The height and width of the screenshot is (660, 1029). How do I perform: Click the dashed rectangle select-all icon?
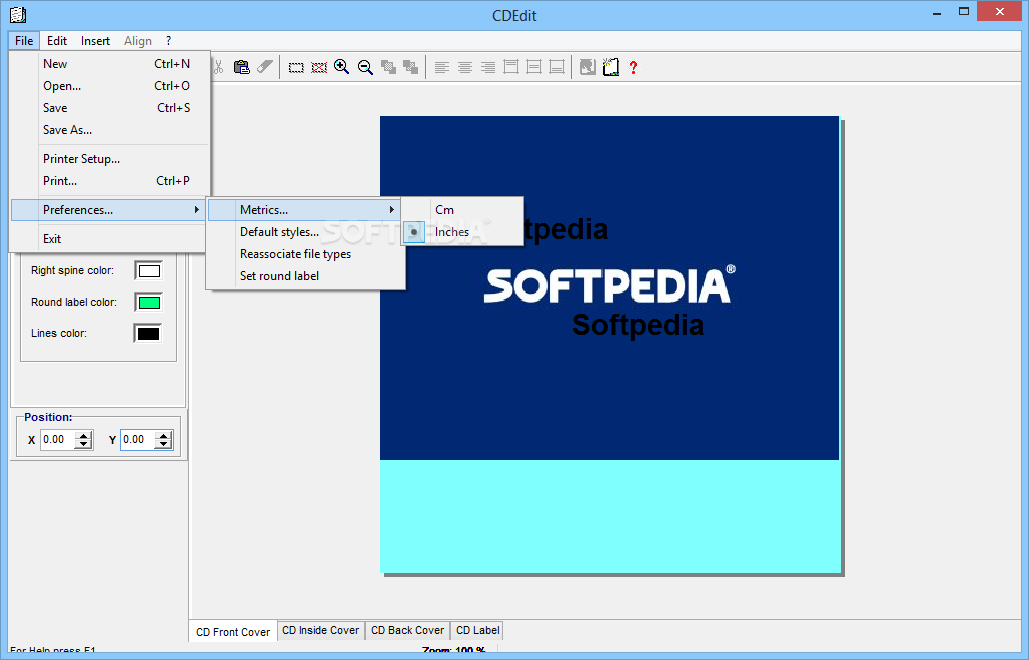pos(297,68)
